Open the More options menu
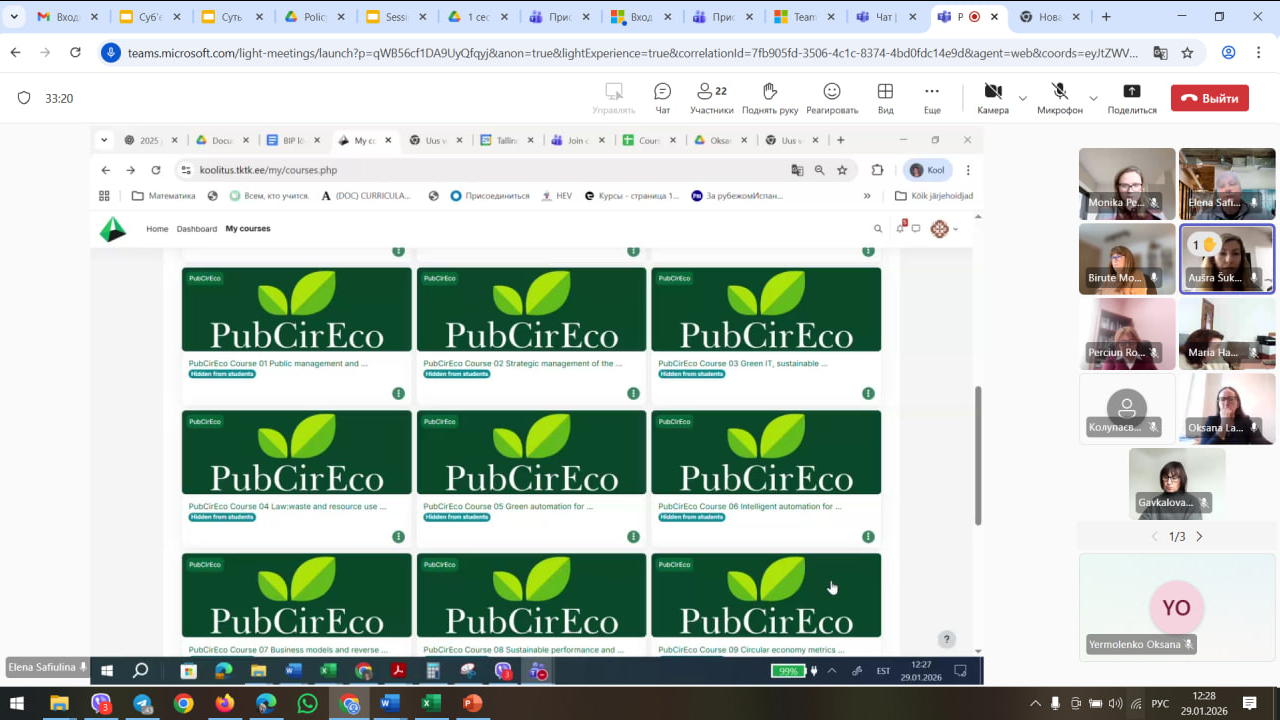Screen dimensions: 1280x720 932,97
